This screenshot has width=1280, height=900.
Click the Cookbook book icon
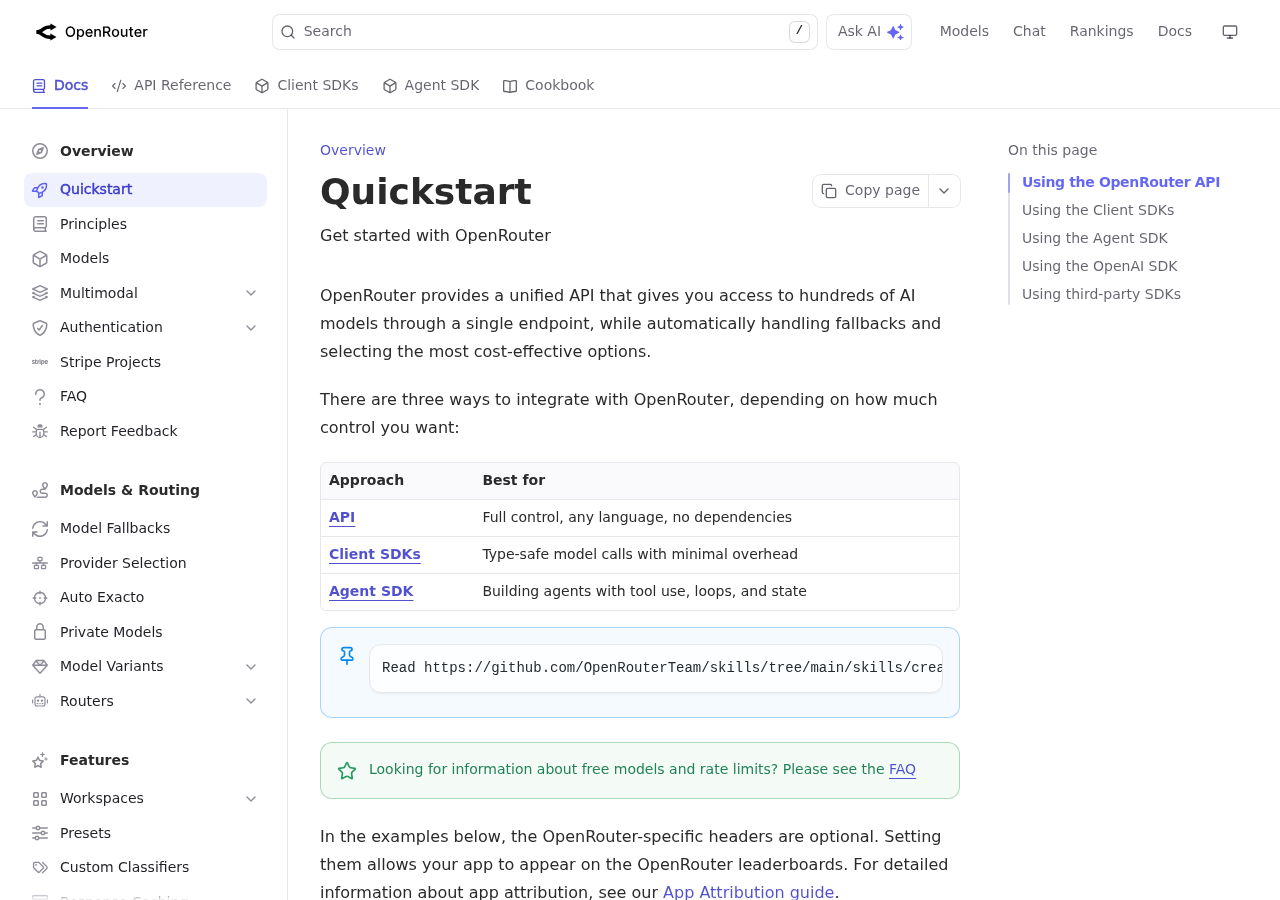[510, 86]
